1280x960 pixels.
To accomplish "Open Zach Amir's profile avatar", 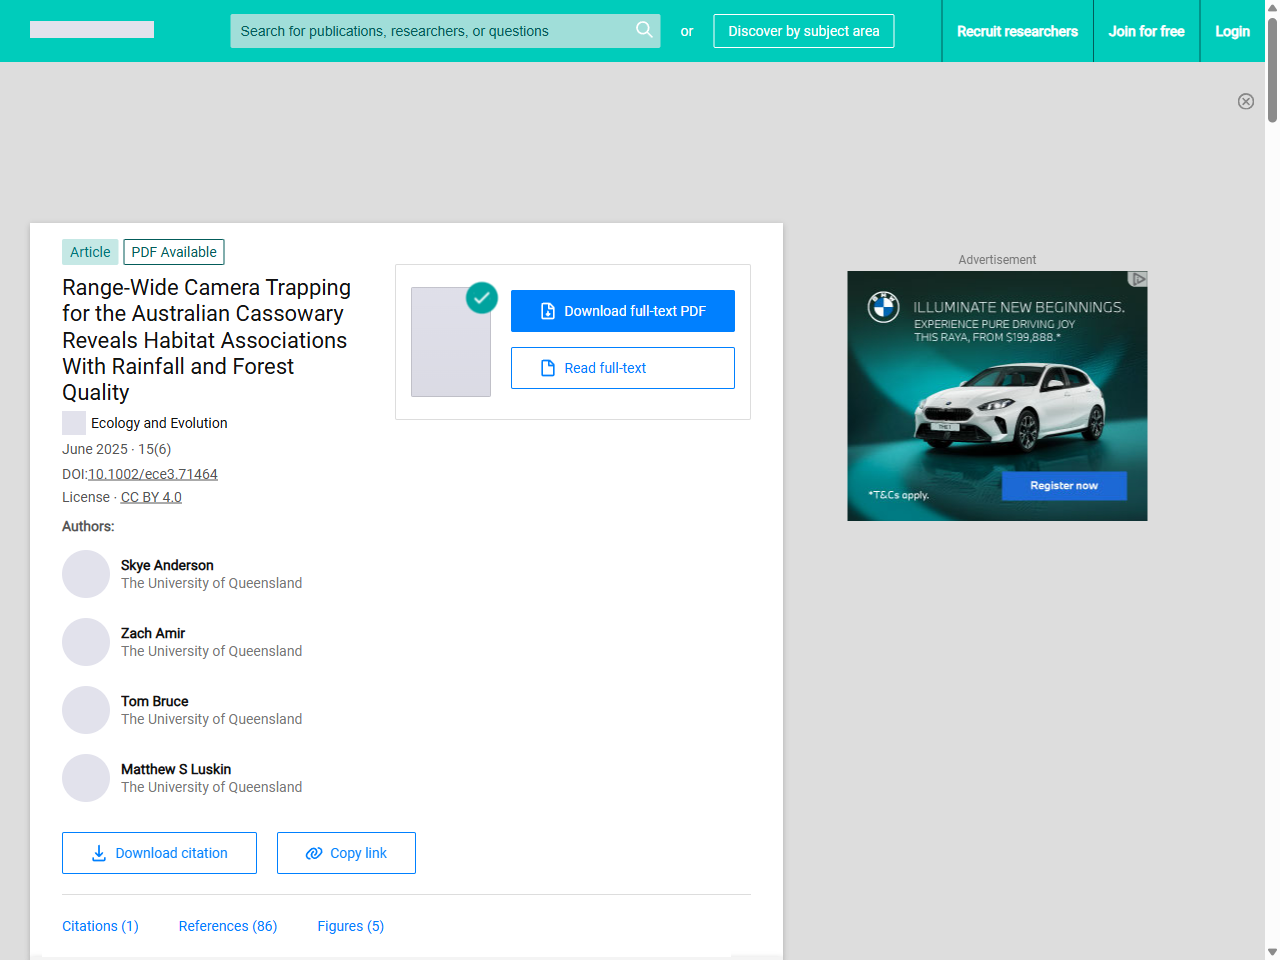I will (86, 642).
